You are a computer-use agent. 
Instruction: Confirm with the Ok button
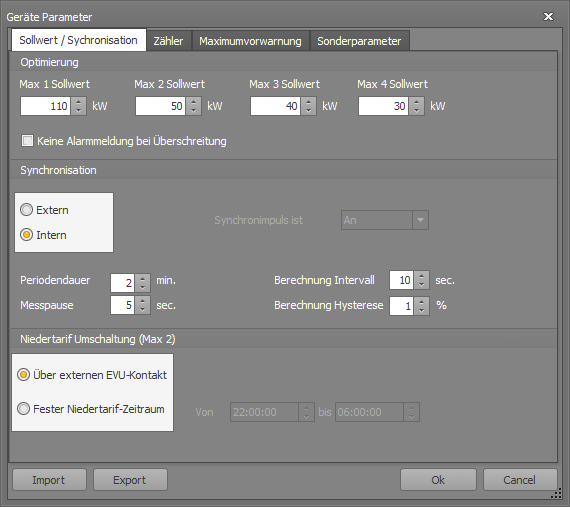point(438,480)
